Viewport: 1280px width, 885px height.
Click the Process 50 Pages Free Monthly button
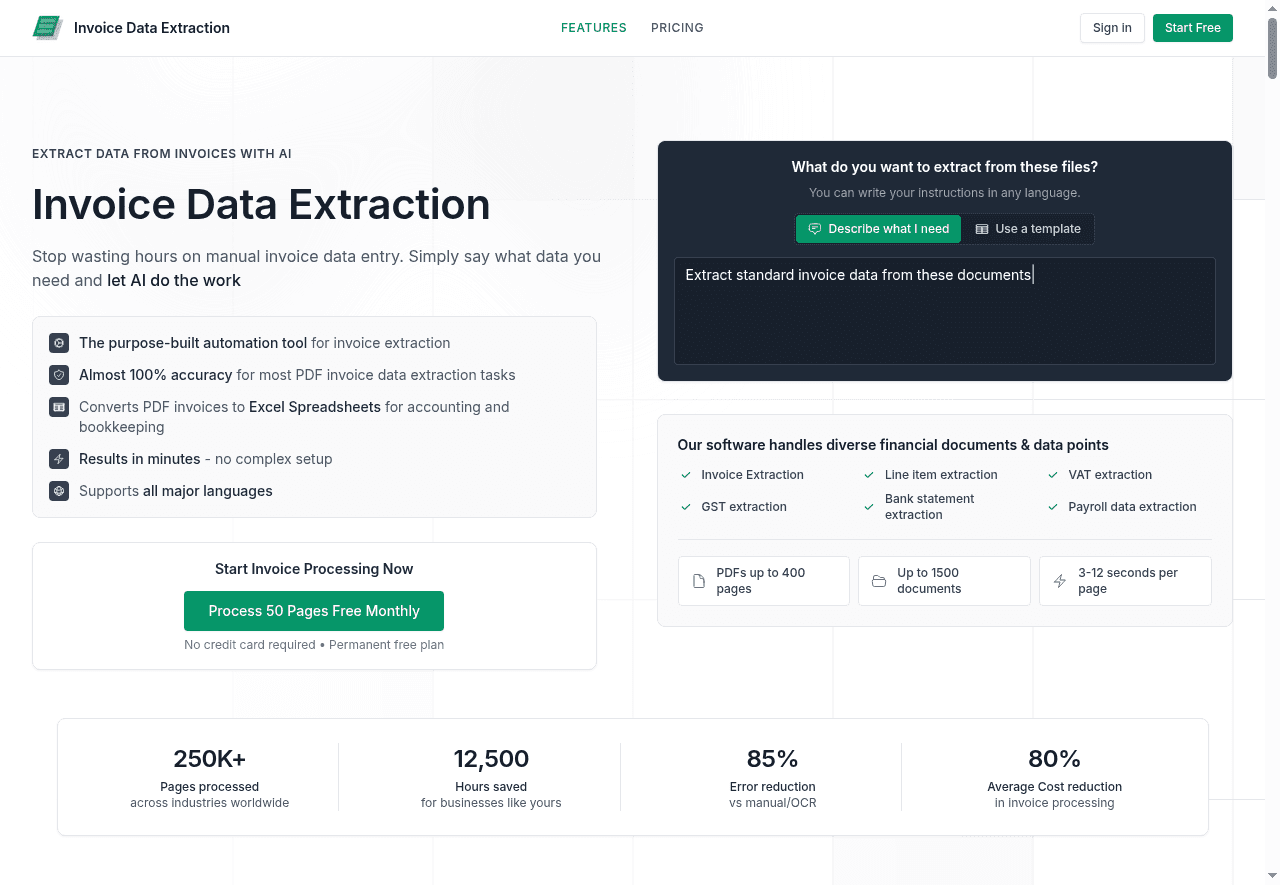tap(314, 611)
